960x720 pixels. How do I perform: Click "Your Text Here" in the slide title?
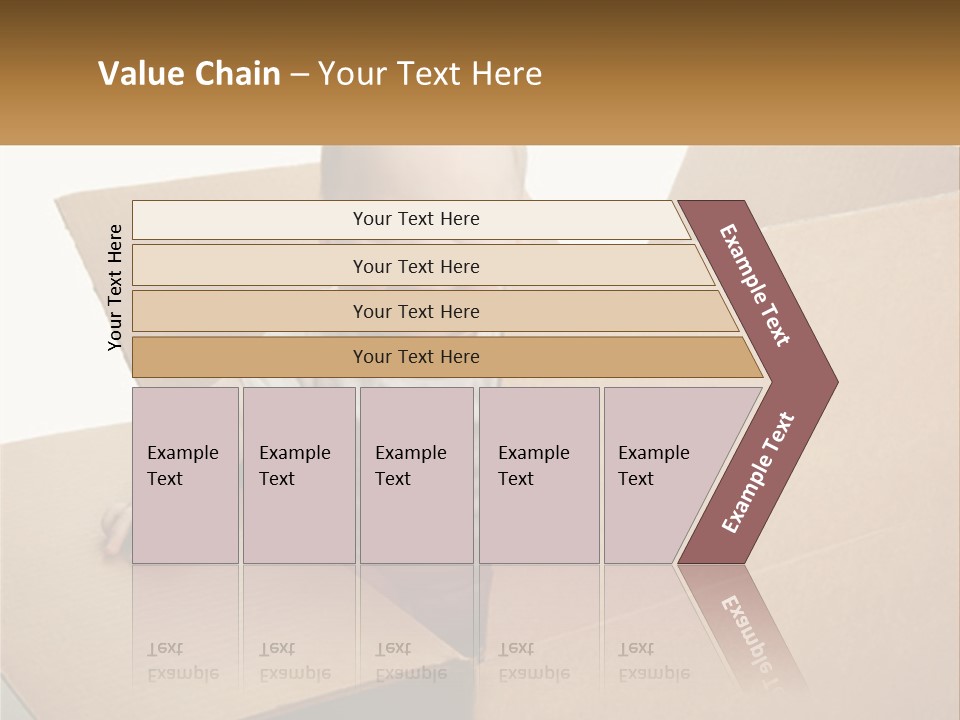coord(430,73)
